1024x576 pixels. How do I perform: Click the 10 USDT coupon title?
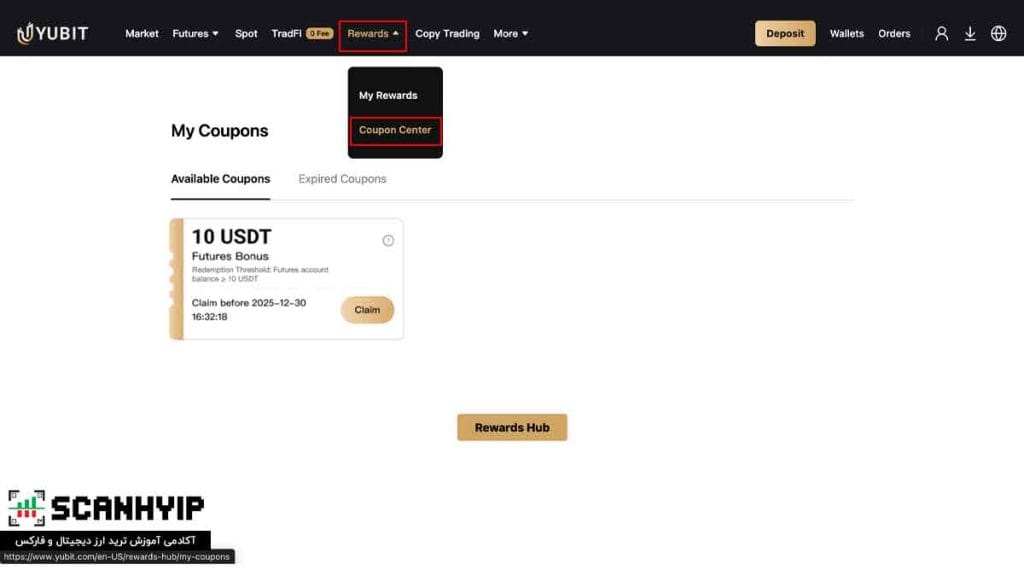point(231,236)
